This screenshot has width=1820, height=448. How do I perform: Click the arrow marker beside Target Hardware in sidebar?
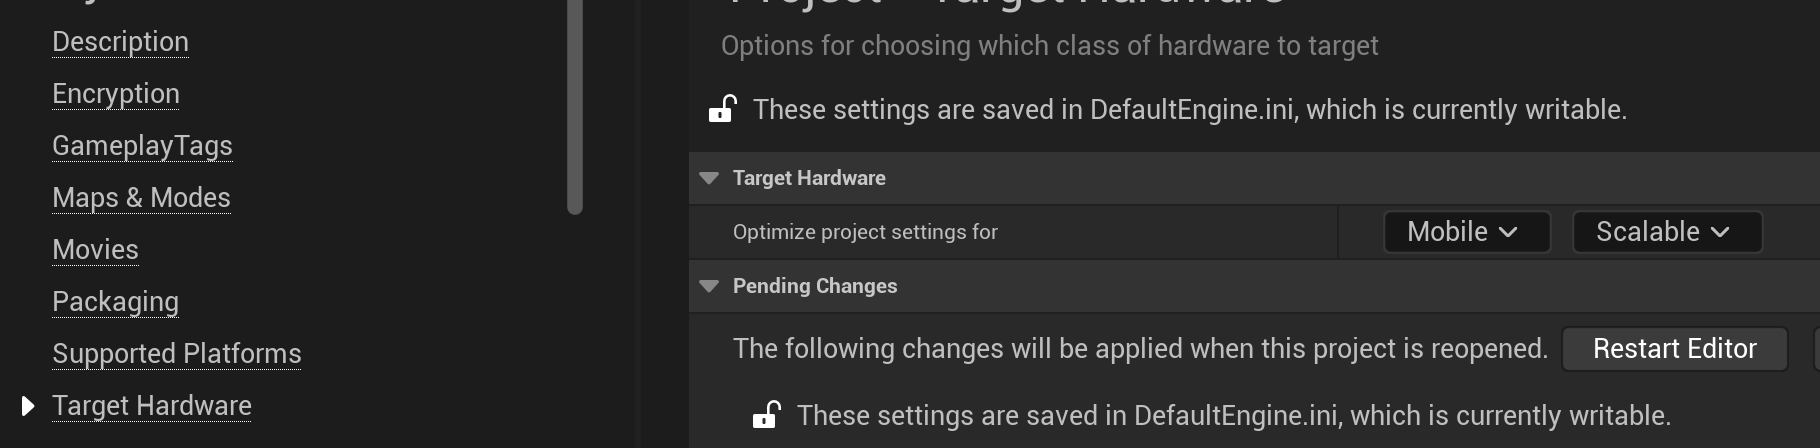point(28,406)
